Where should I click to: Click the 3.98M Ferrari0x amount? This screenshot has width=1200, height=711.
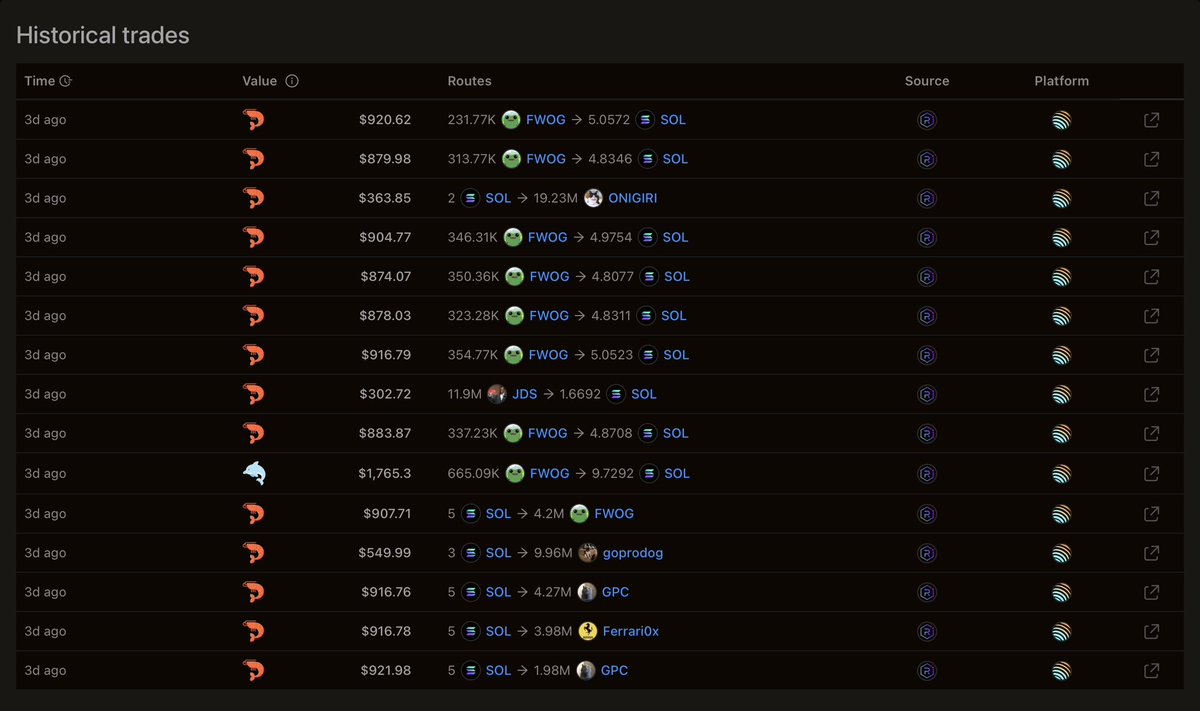tap(553, 631)
